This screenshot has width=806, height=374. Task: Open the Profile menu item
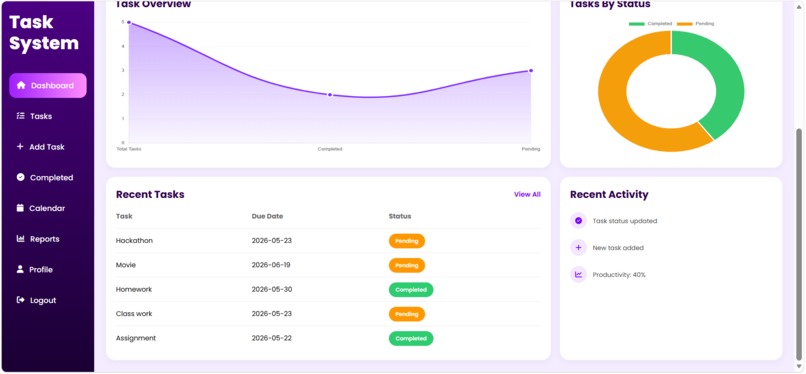[48, 269]
